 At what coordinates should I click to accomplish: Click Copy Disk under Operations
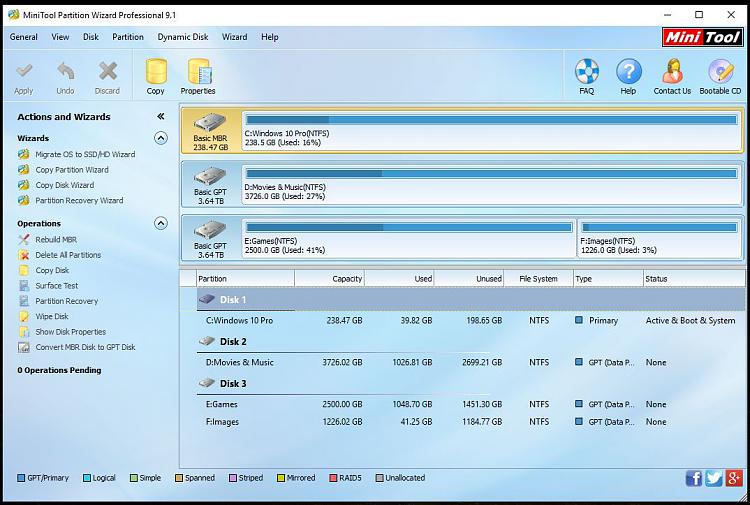(x=52, y=270)
